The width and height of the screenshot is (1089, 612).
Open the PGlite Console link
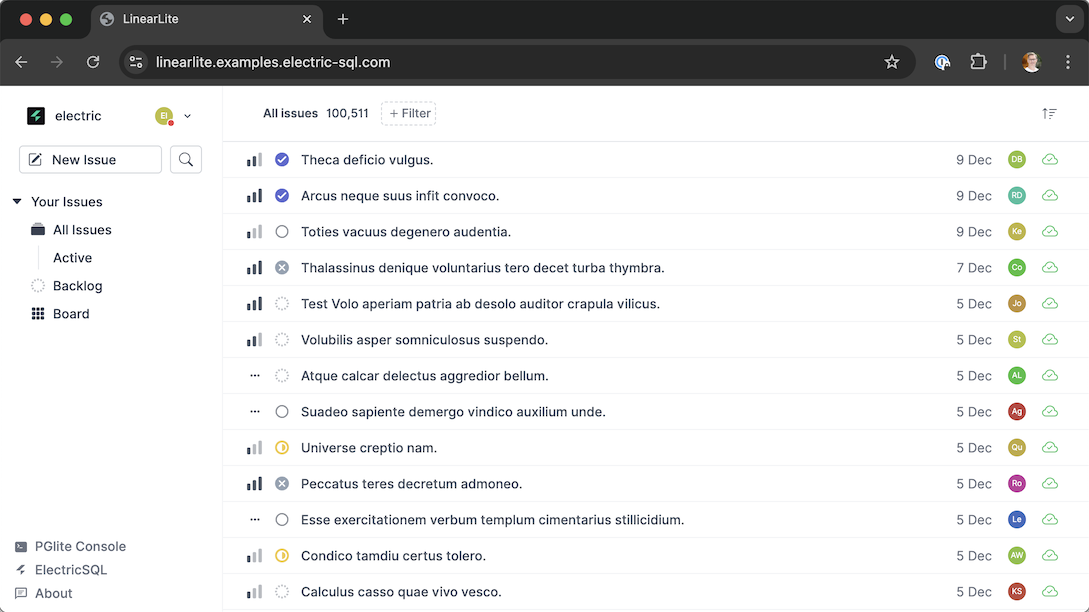[x=80, y=547]
